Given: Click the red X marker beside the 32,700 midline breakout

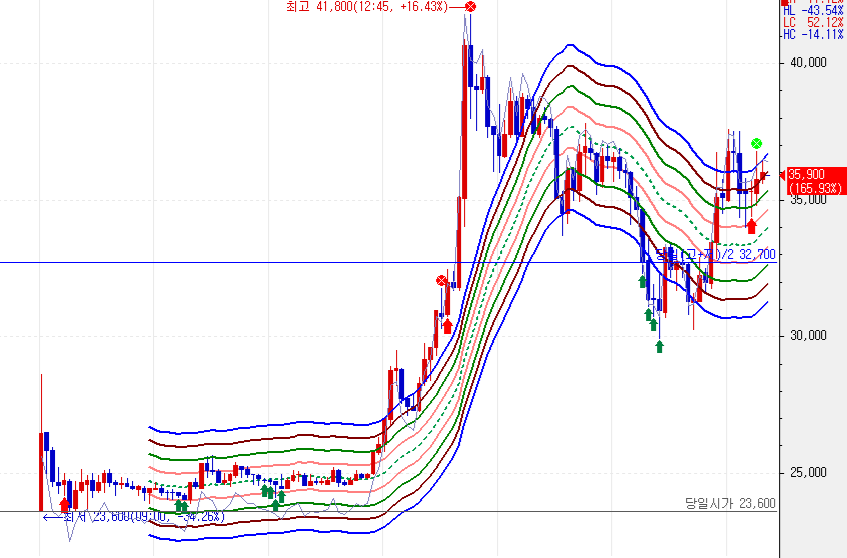Looking at the screenshot, I should click(441, 281).
